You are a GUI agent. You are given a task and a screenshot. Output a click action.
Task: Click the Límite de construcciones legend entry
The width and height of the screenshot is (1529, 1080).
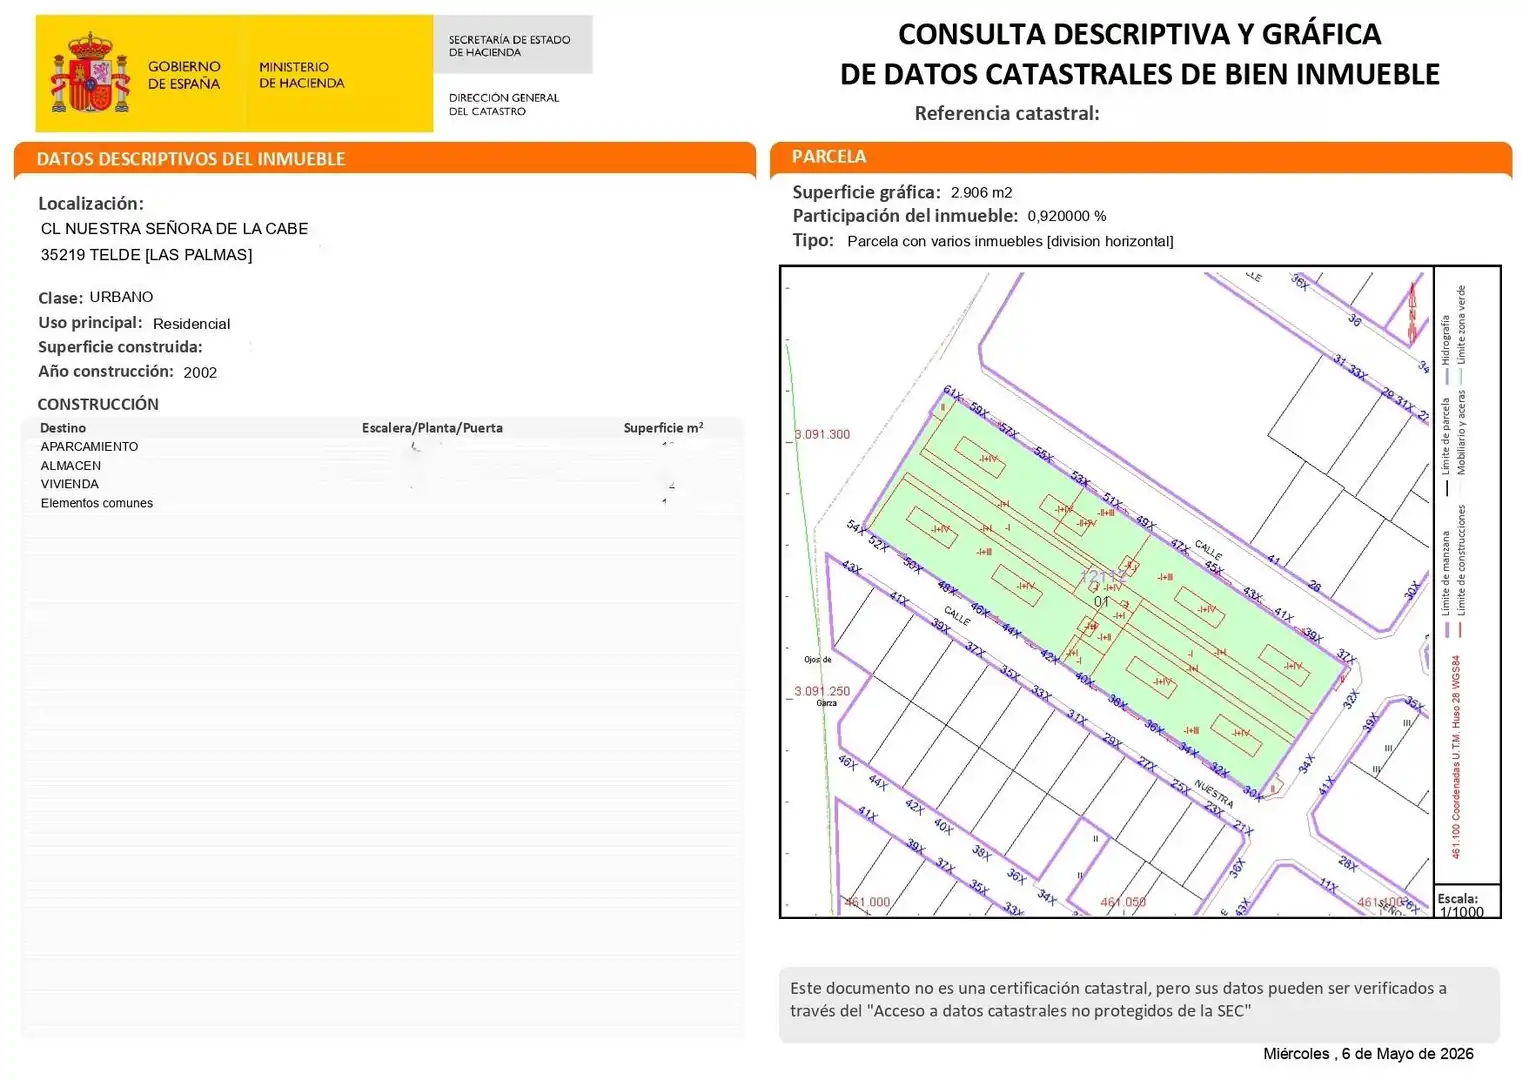coord(1460,570)
